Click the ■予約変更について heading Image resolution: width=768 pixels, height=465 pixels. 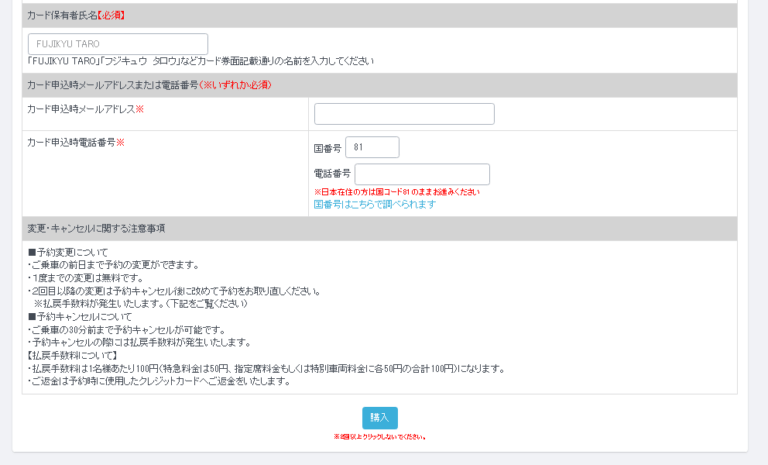67,252
